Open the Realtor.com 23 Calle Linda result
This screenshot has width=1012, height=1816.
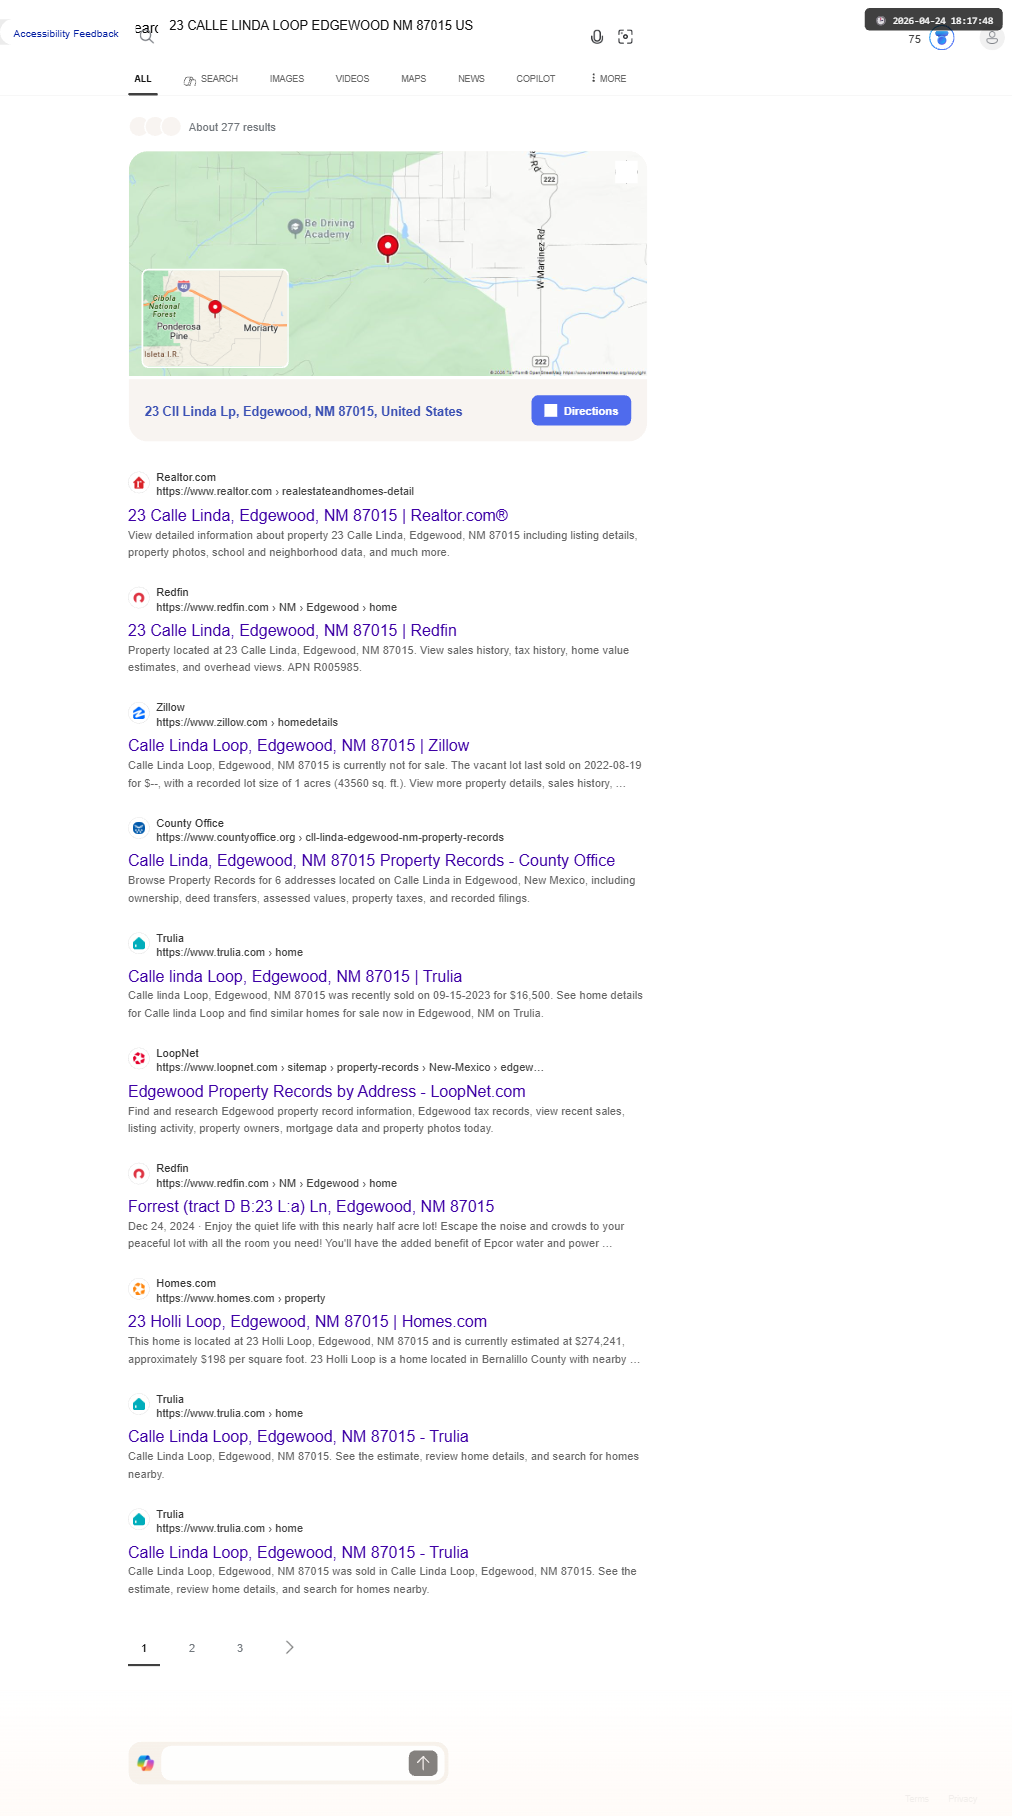tap(318, 515)
